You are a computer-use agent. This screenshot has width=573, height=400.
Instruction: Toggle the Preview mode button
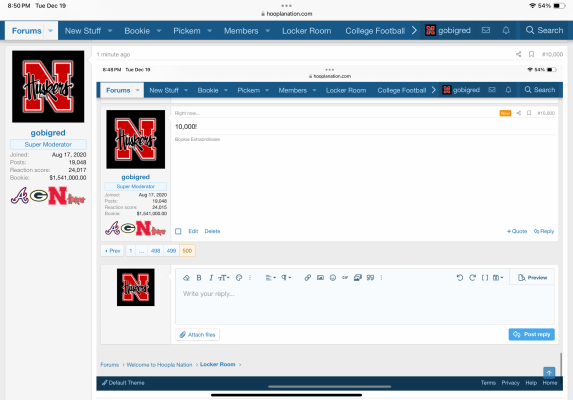click(532, 278)
